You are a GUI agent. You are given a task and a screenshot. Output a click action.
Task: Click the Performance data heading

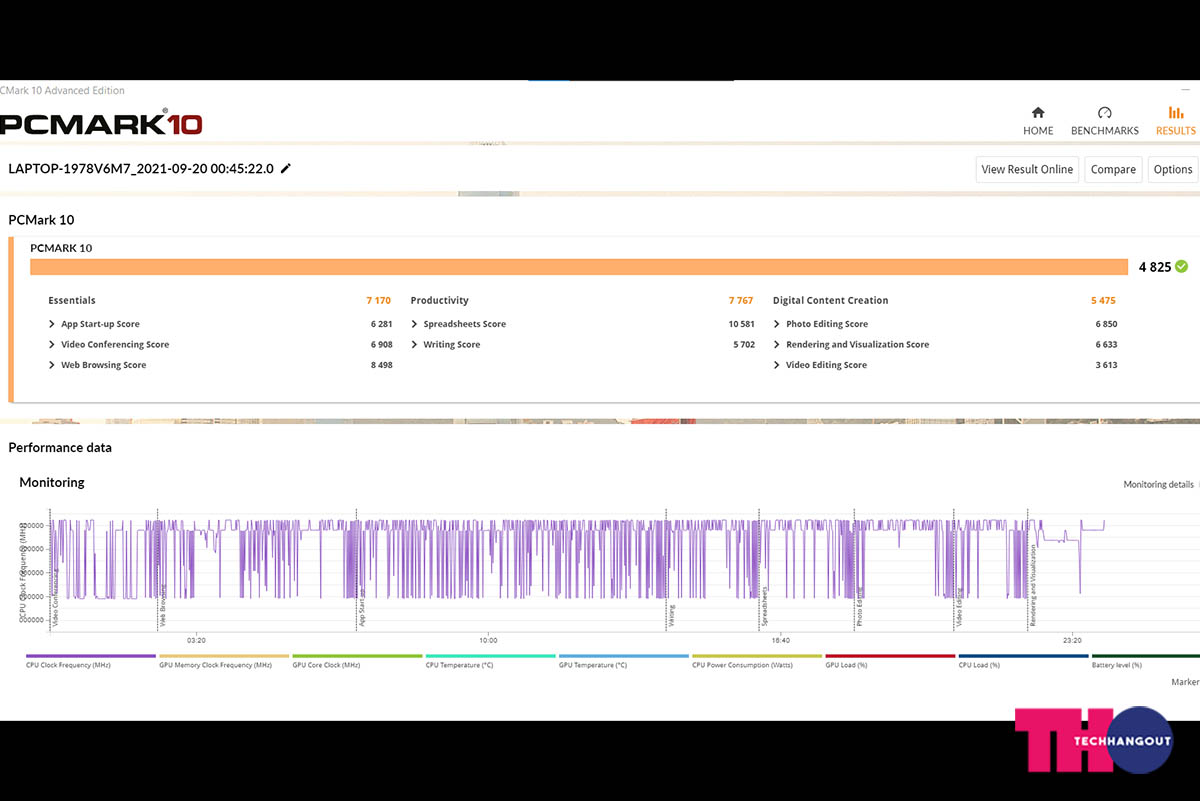(60, 447)
